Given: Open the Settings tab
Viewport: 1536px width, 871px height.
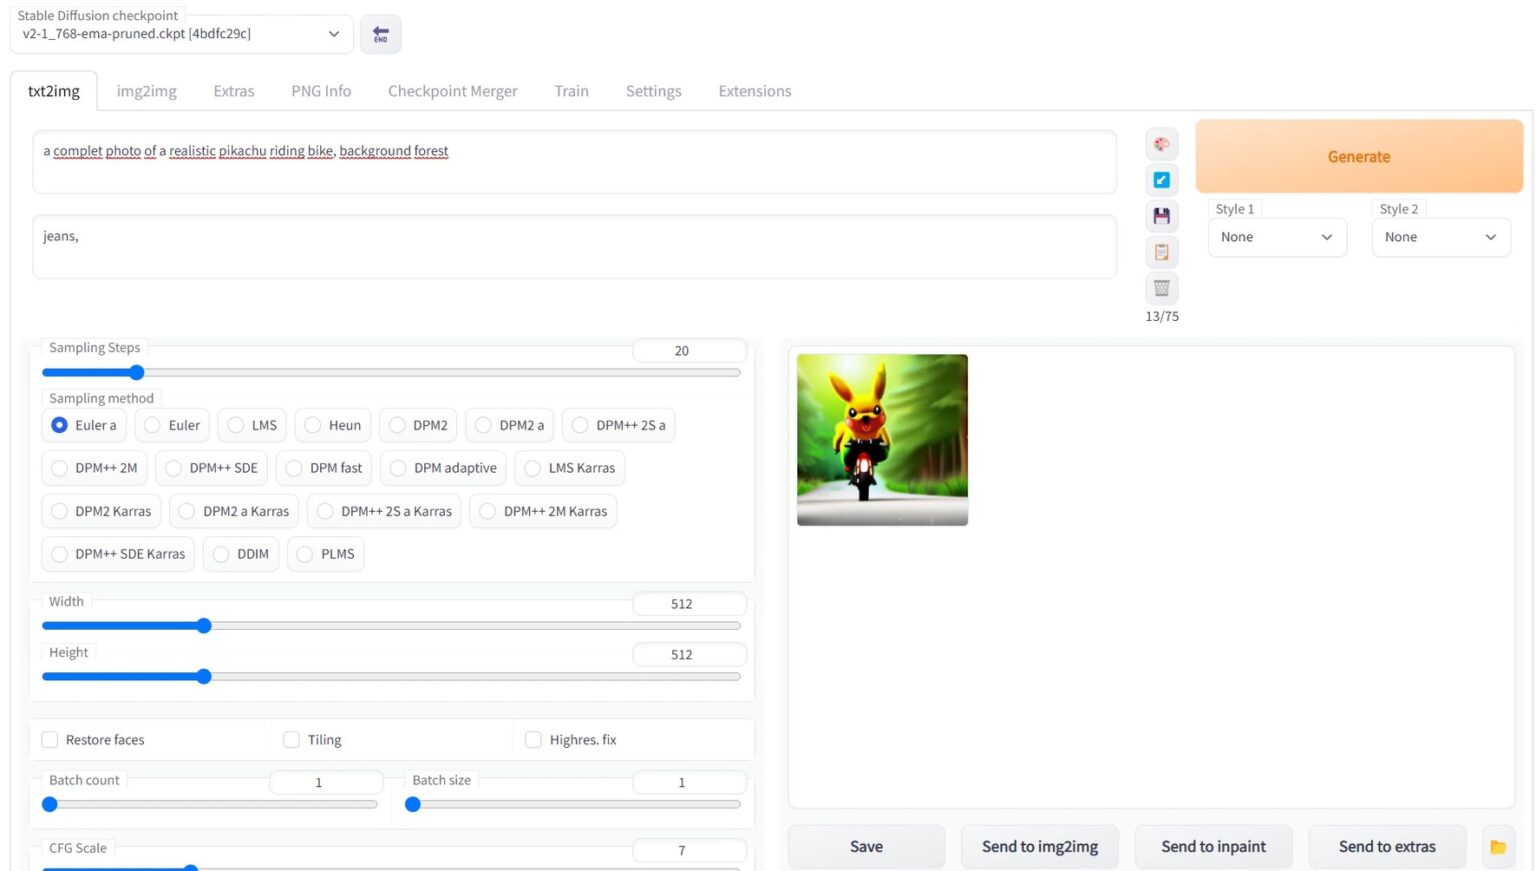Looking at the screenshot, I should 654,91.
